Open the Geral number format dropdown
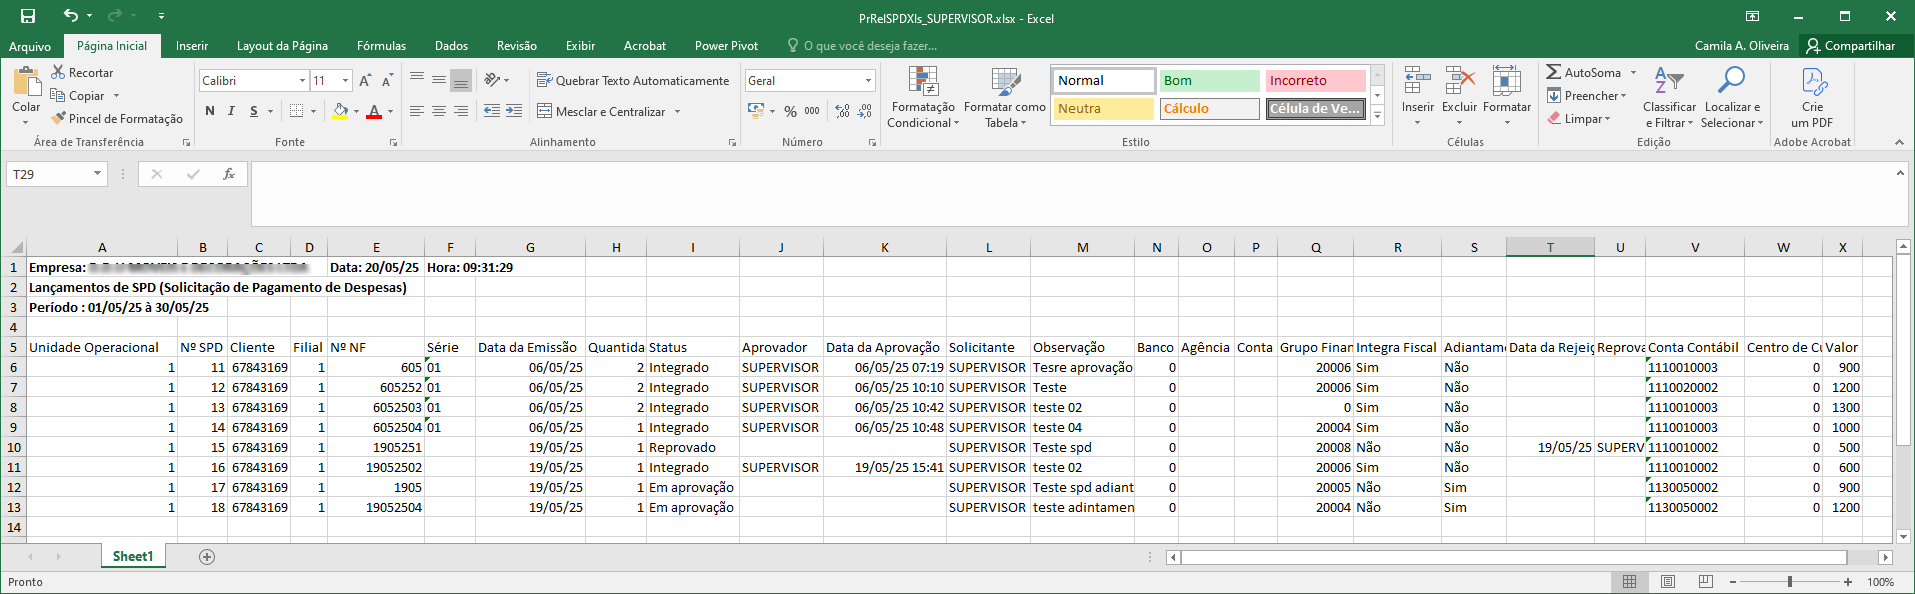 868,81
